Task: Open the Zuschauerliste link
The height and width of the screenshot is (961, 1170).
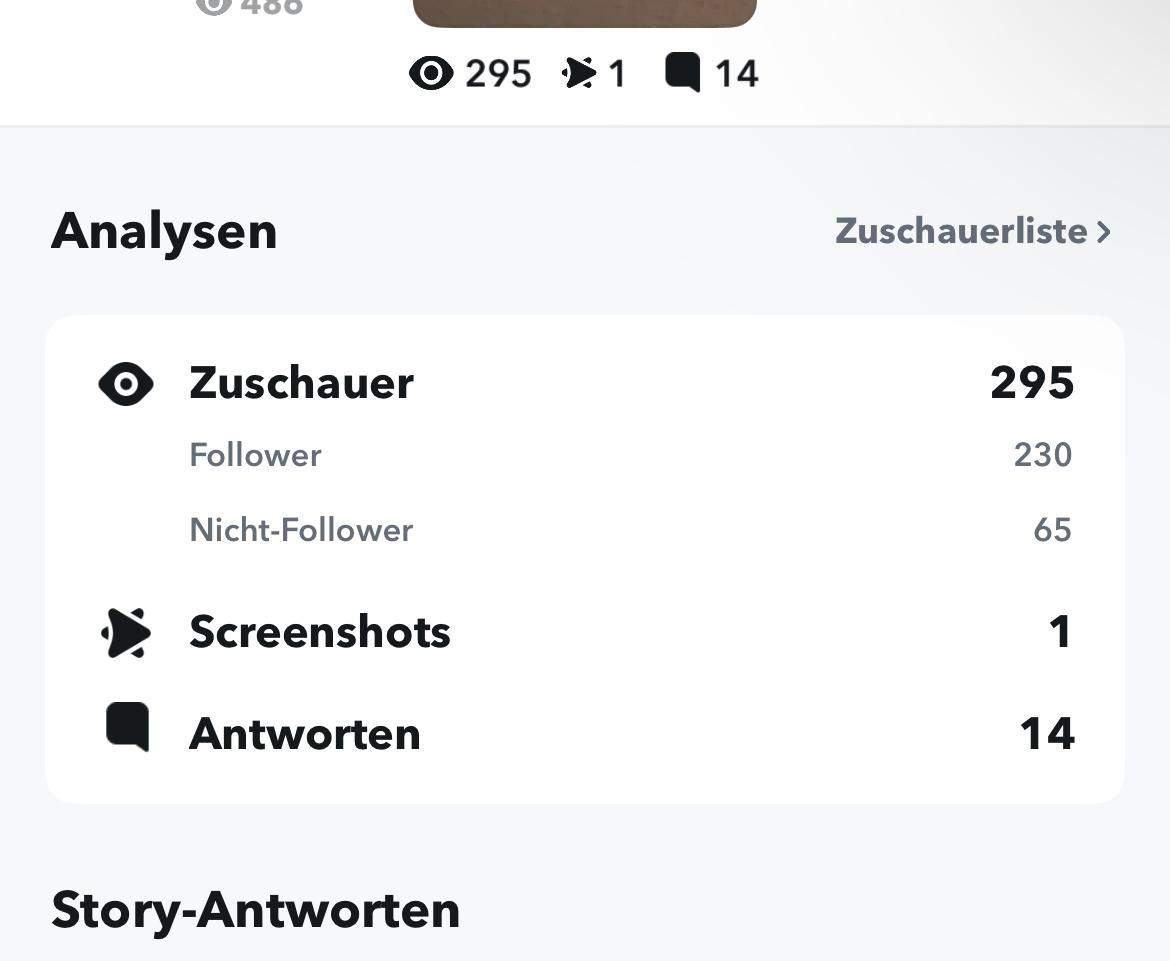Action: (960, 231)
